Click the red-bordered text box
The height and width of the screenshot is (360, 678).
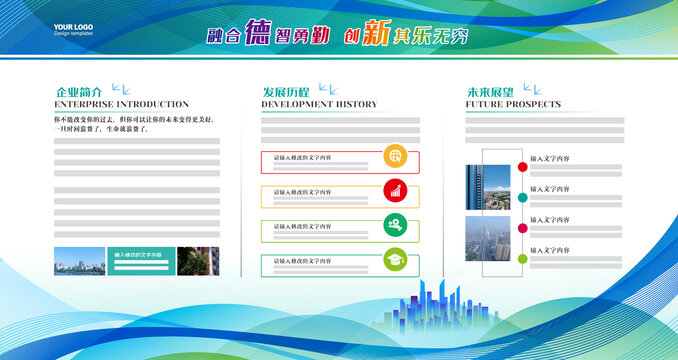tap(340, 162)
